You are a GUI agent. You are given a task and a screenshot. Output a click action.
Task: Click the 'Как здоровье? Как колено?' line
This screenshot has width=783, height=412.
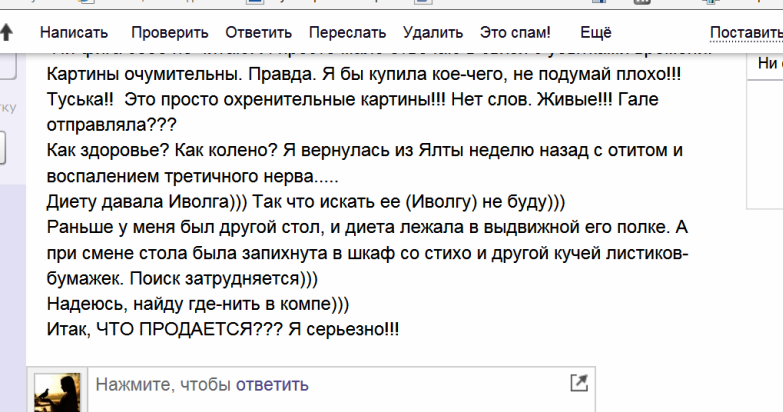(364, 151)
